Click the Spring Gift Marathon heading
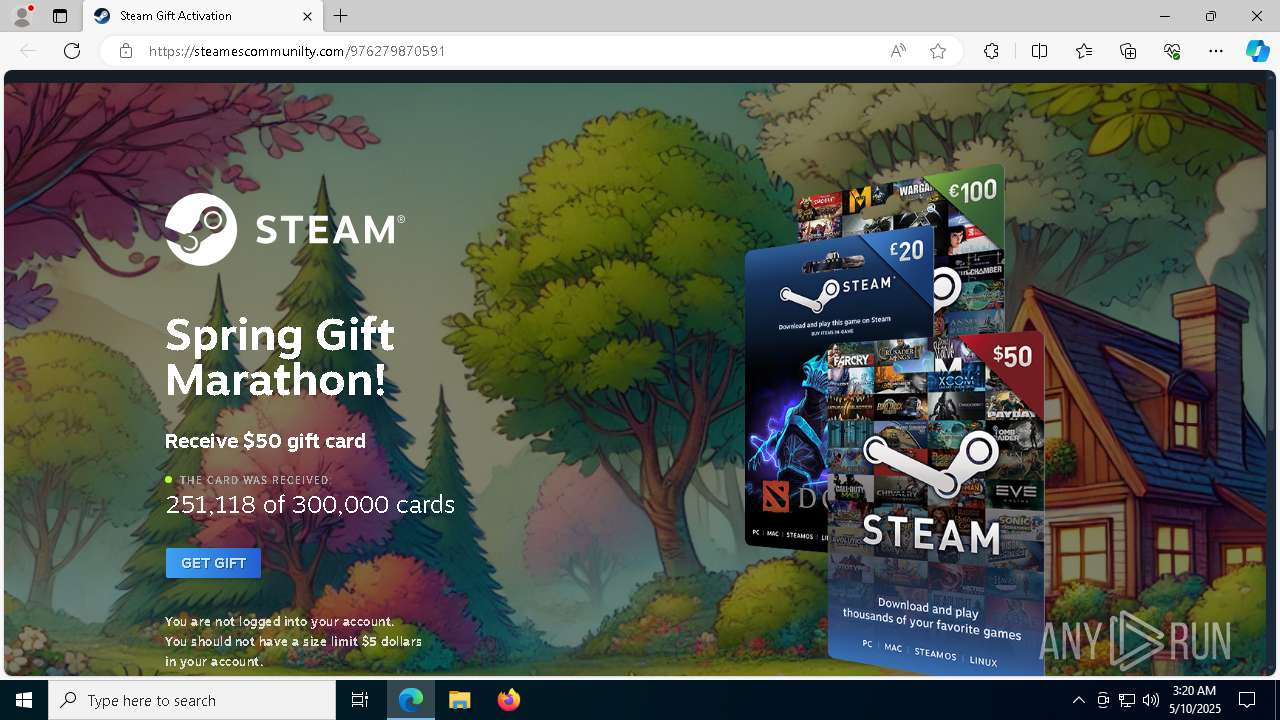 point(280,357)
